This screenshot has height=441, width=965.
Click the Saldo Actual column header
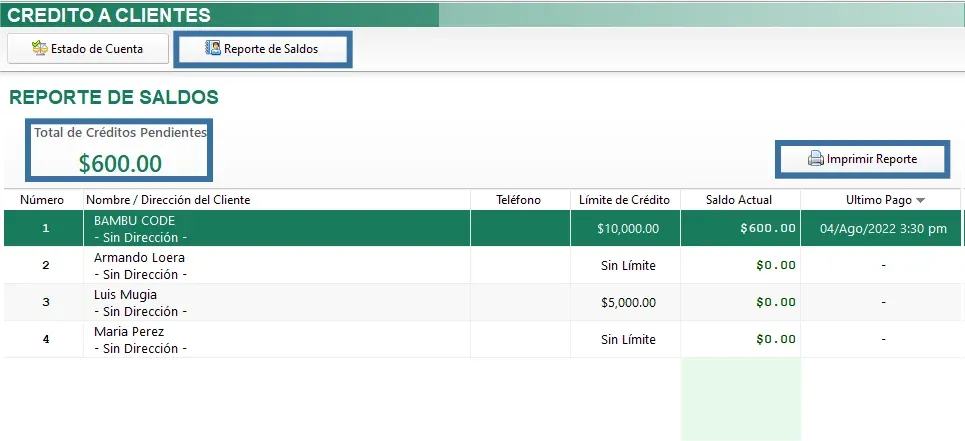pyautogui.click(x=739, y=200)
